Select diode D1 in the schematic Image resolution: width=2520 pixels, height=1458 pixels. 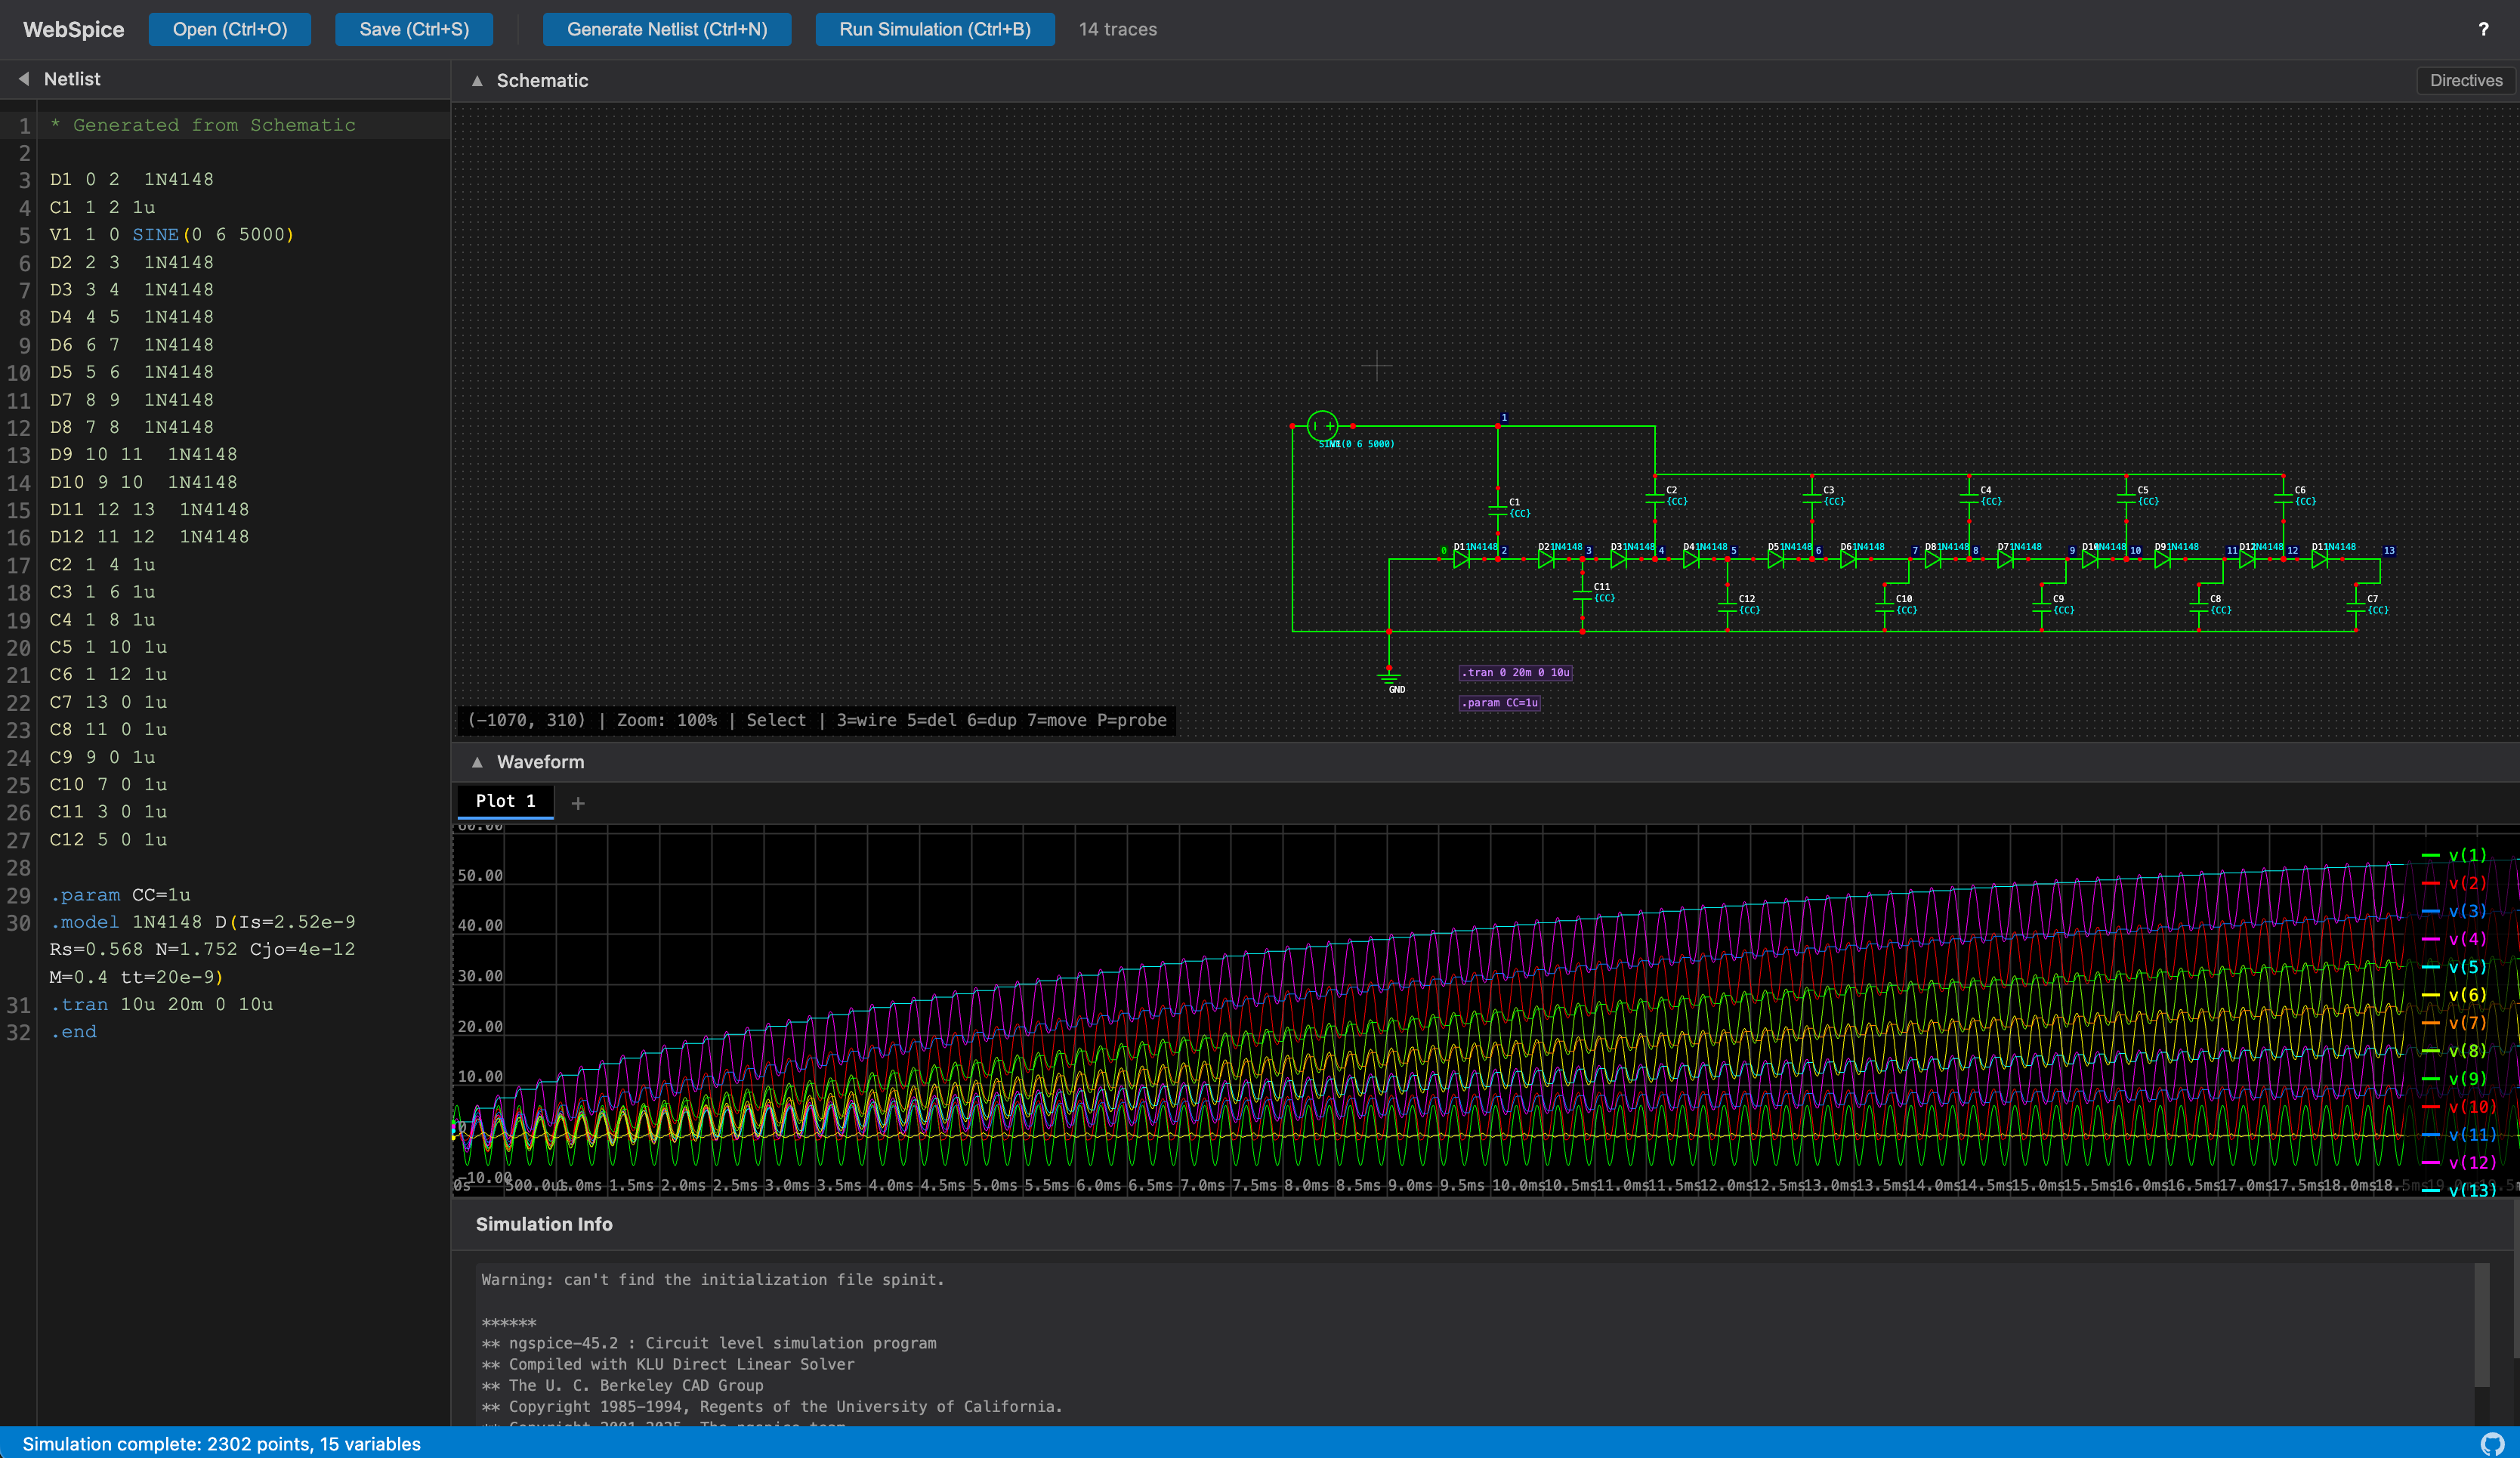(x=1461, y=559)
